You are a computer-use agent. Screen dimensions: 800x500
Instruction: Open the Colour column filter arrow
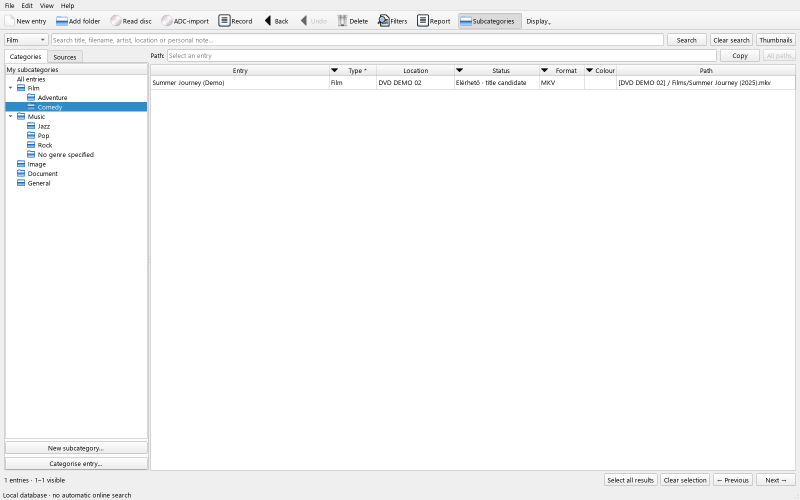(x=589, y=70)
